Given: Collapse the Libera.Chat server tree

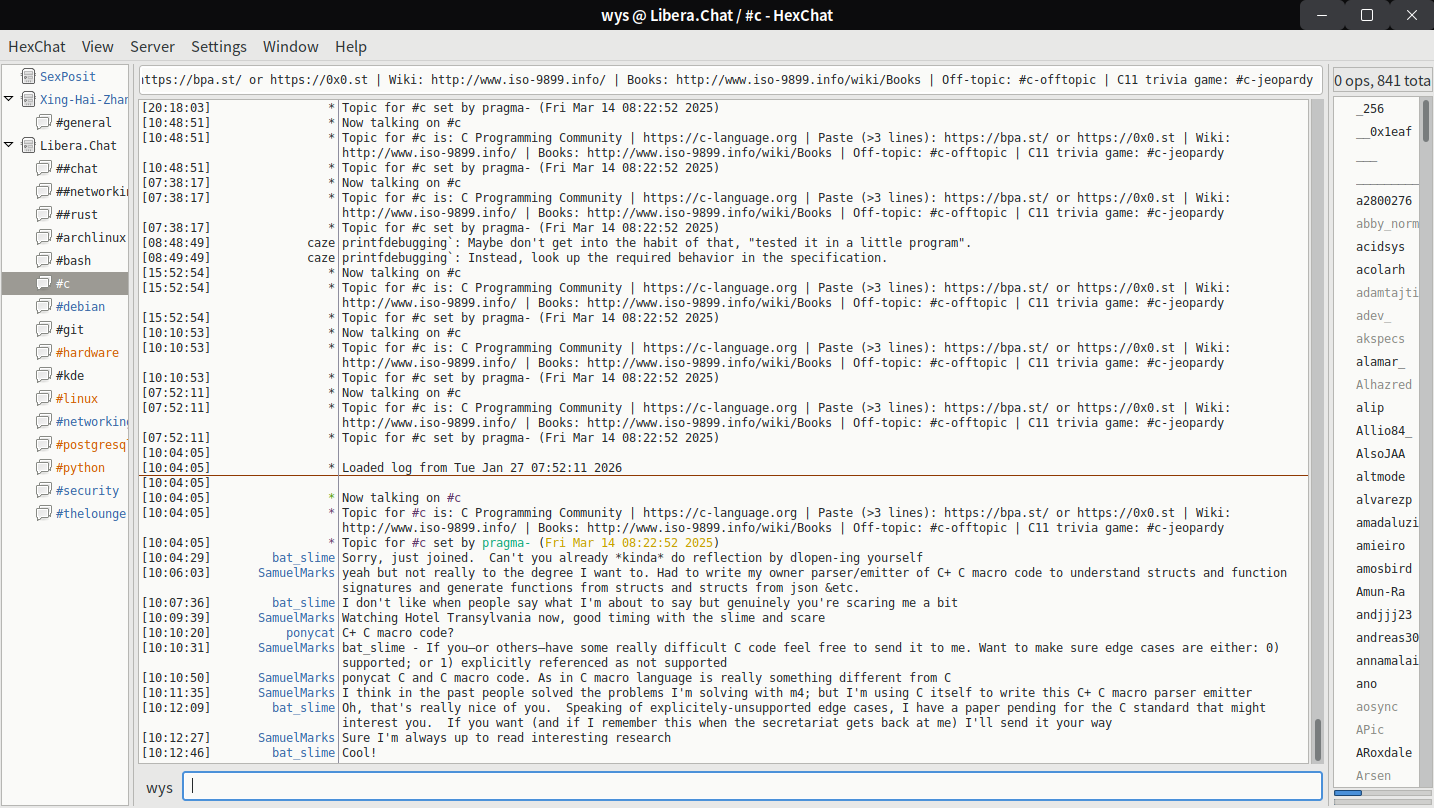Looking at the screenshot, I should point(9,146).
